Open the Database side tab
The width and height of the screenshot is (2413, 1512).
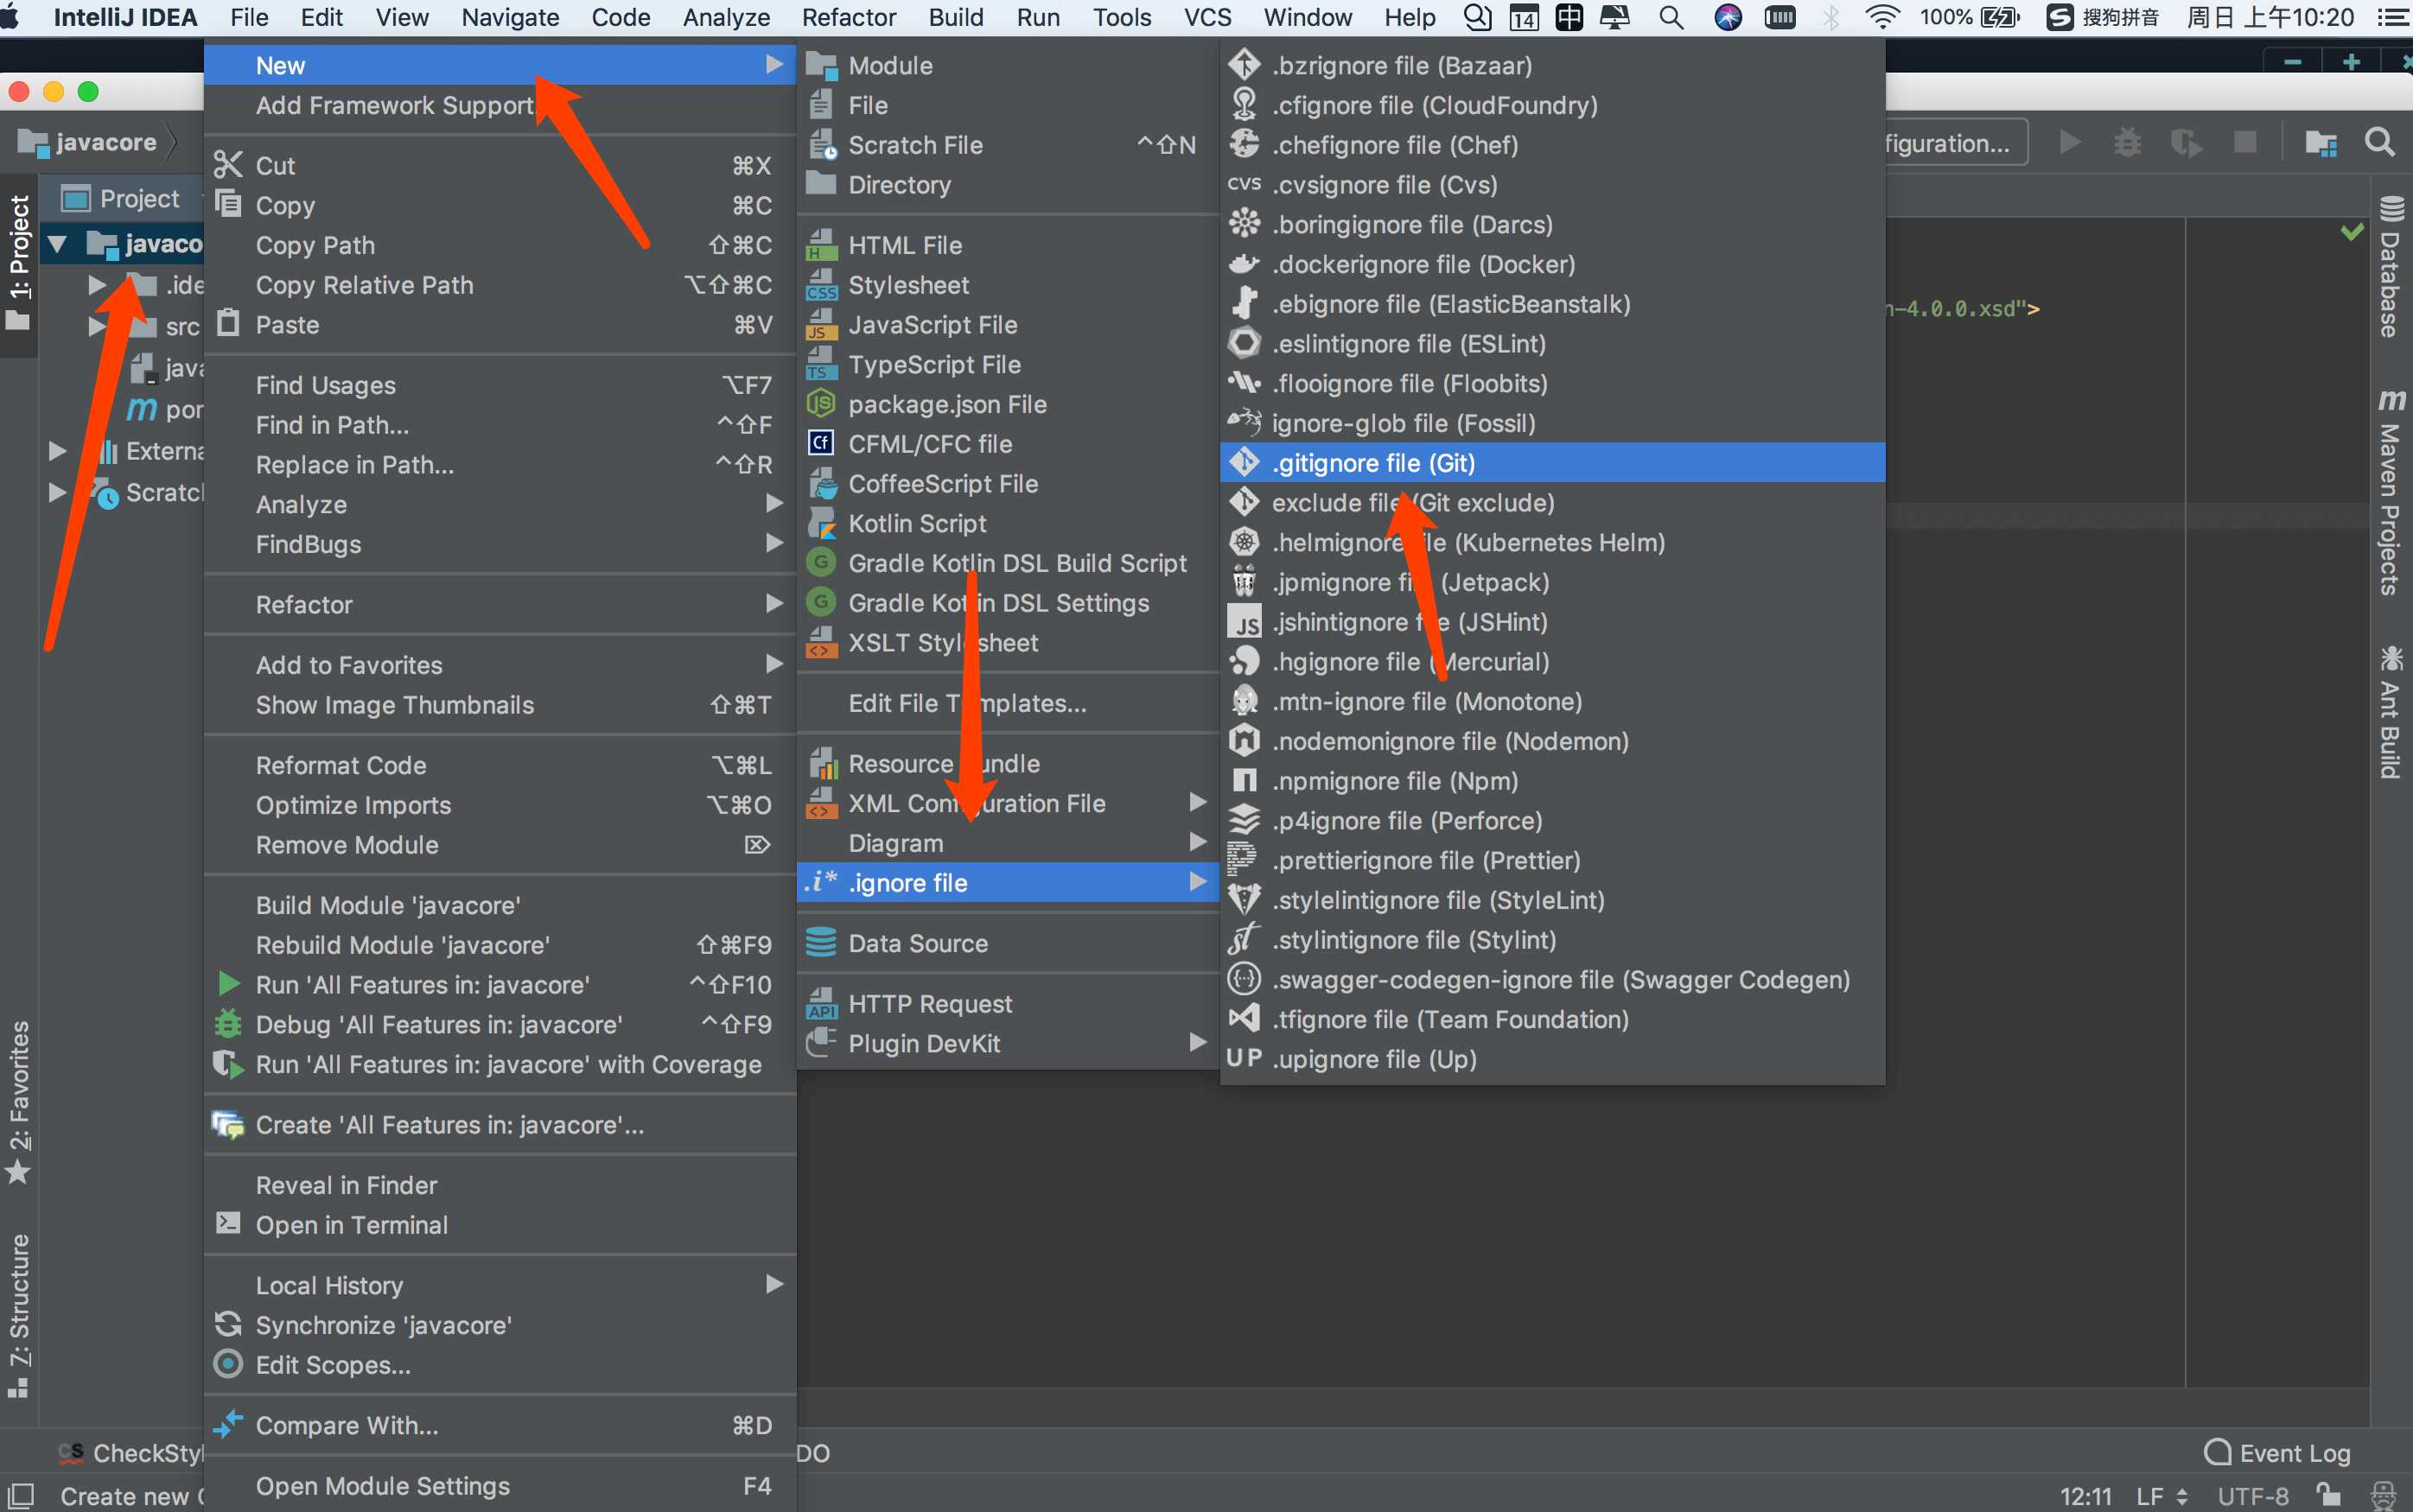[2390, 268]
